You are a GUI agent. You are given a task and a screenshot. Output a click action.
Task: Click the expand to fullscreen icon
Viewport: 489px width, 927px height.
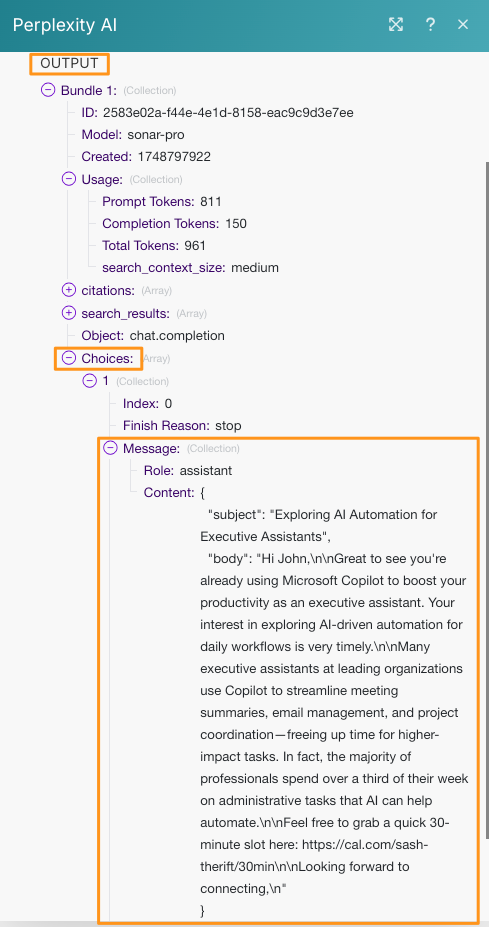coord(396,24)
